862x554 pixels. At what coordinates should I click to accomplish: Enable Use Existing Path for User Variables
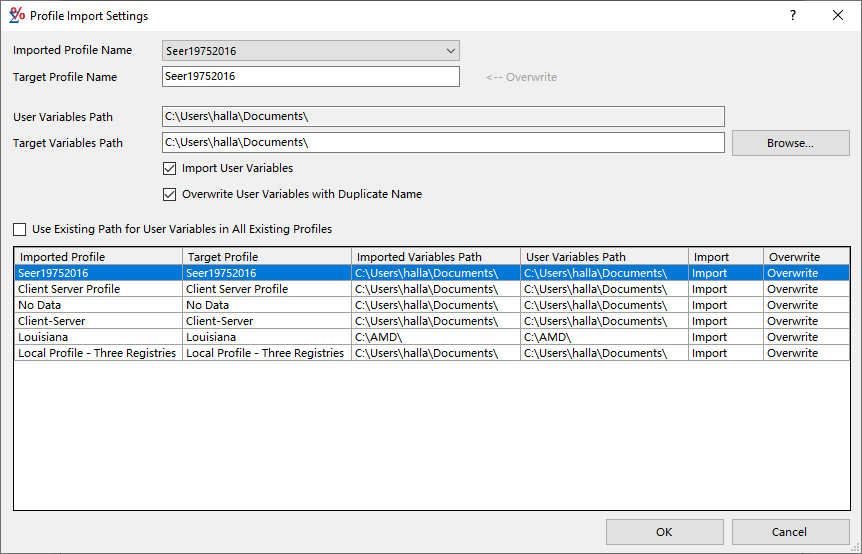pos(20,229)
